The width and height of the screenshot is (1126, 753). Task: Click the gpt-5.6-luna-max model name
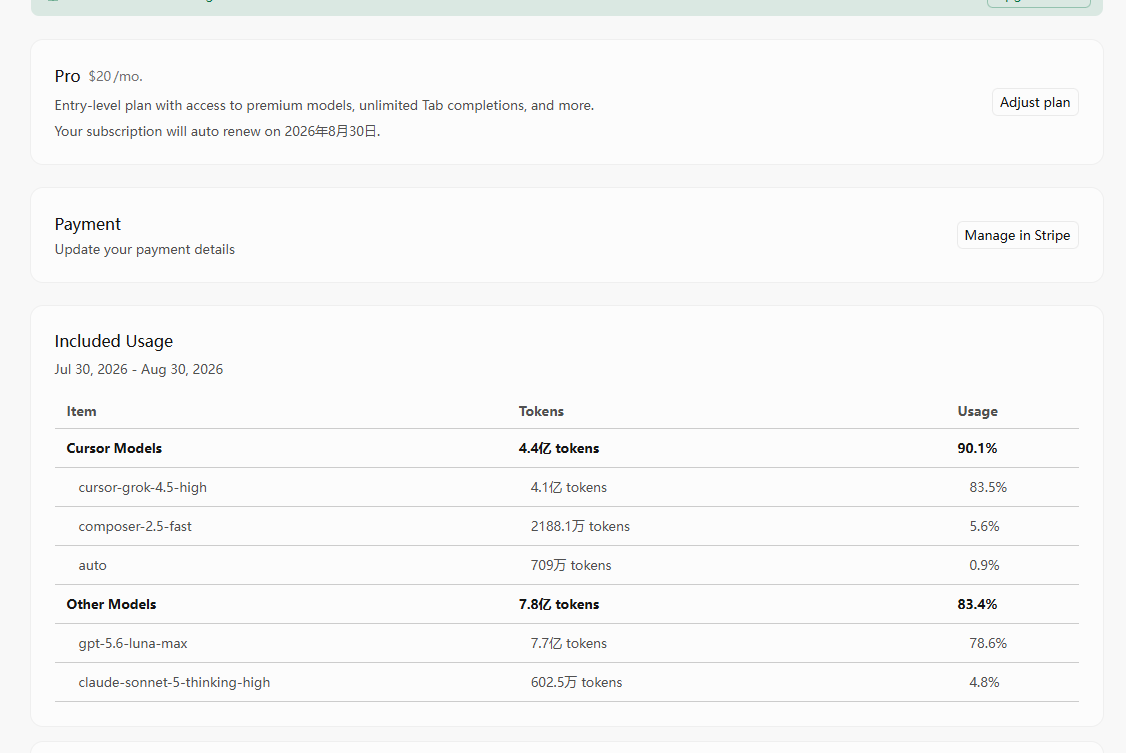click(133, 643)
